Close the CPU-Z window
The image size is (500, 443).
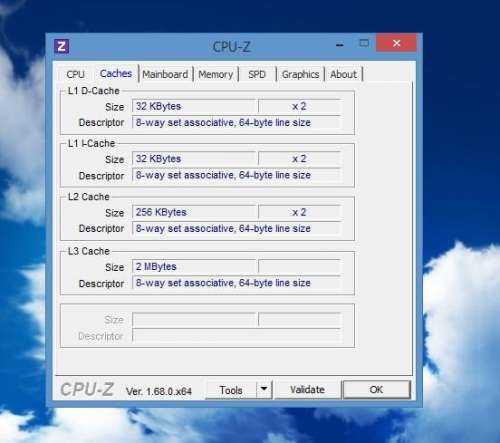coord(396,43)
